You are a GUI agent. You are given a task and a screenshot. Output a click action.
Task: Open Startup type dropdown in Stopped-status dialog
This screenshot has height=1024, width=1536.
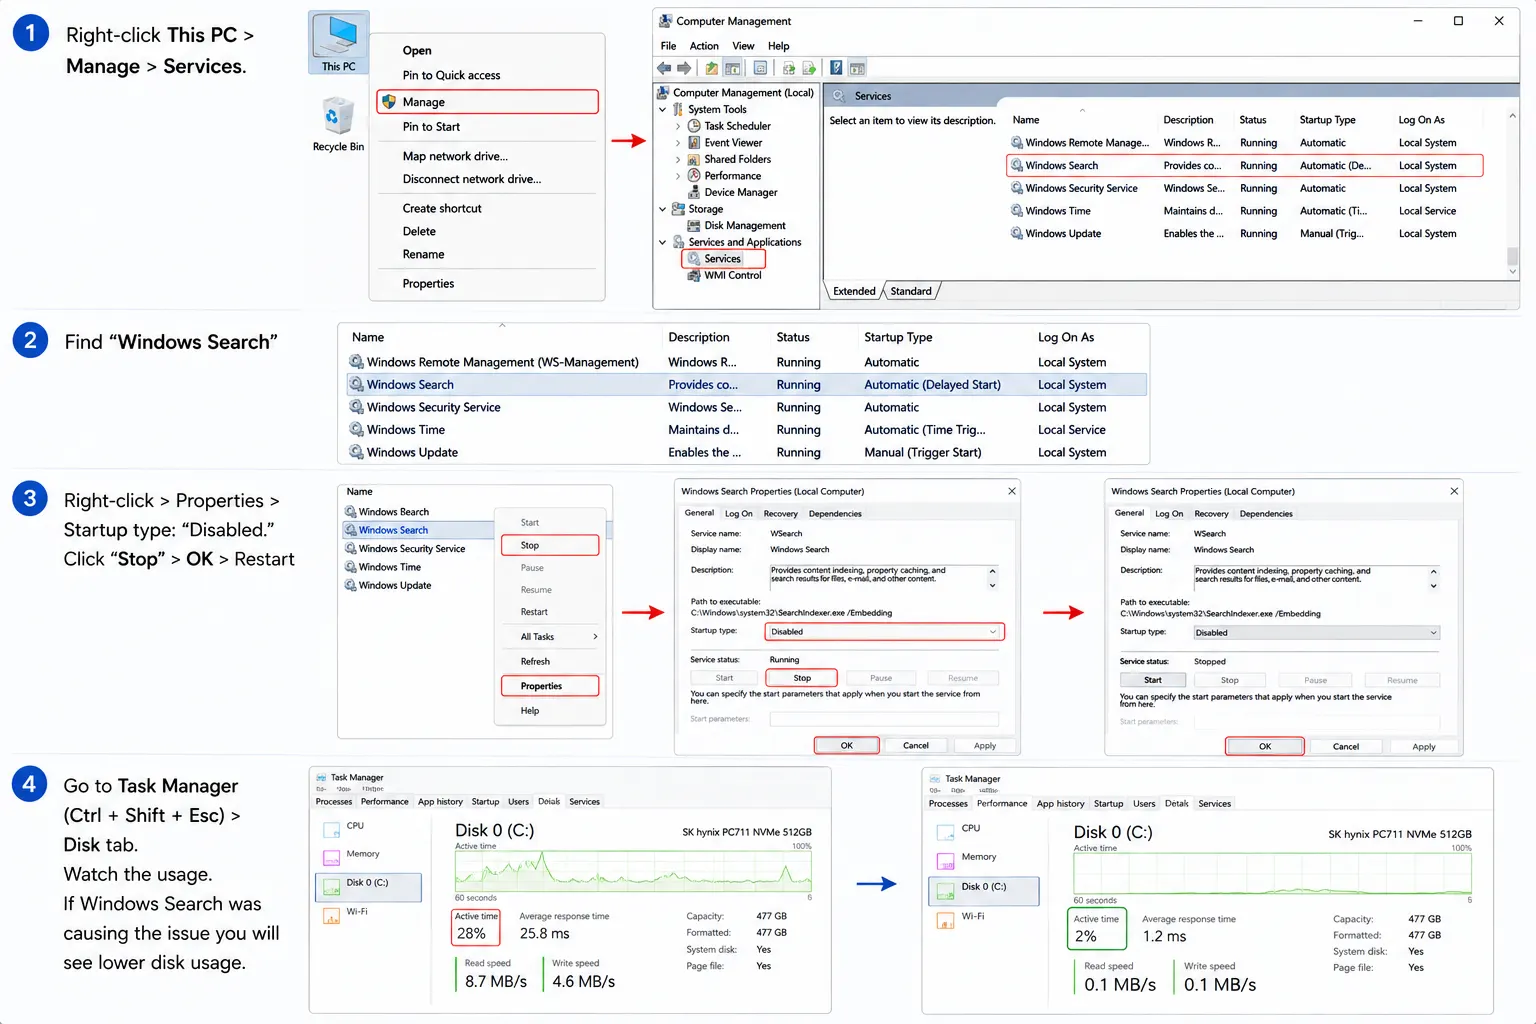tap(1316, 633)
